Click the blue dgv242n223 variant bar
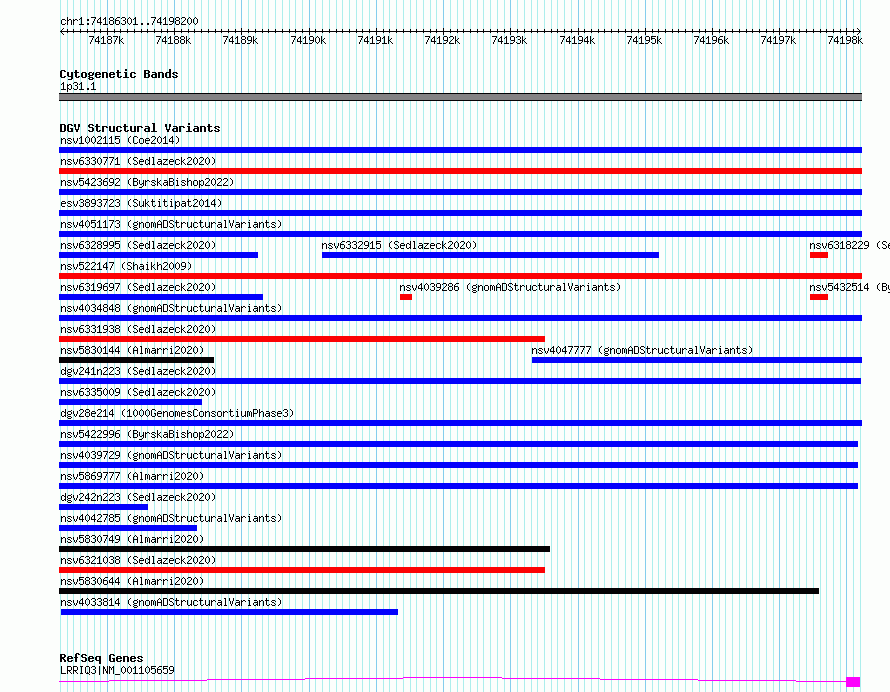 [x=103, y=507]
